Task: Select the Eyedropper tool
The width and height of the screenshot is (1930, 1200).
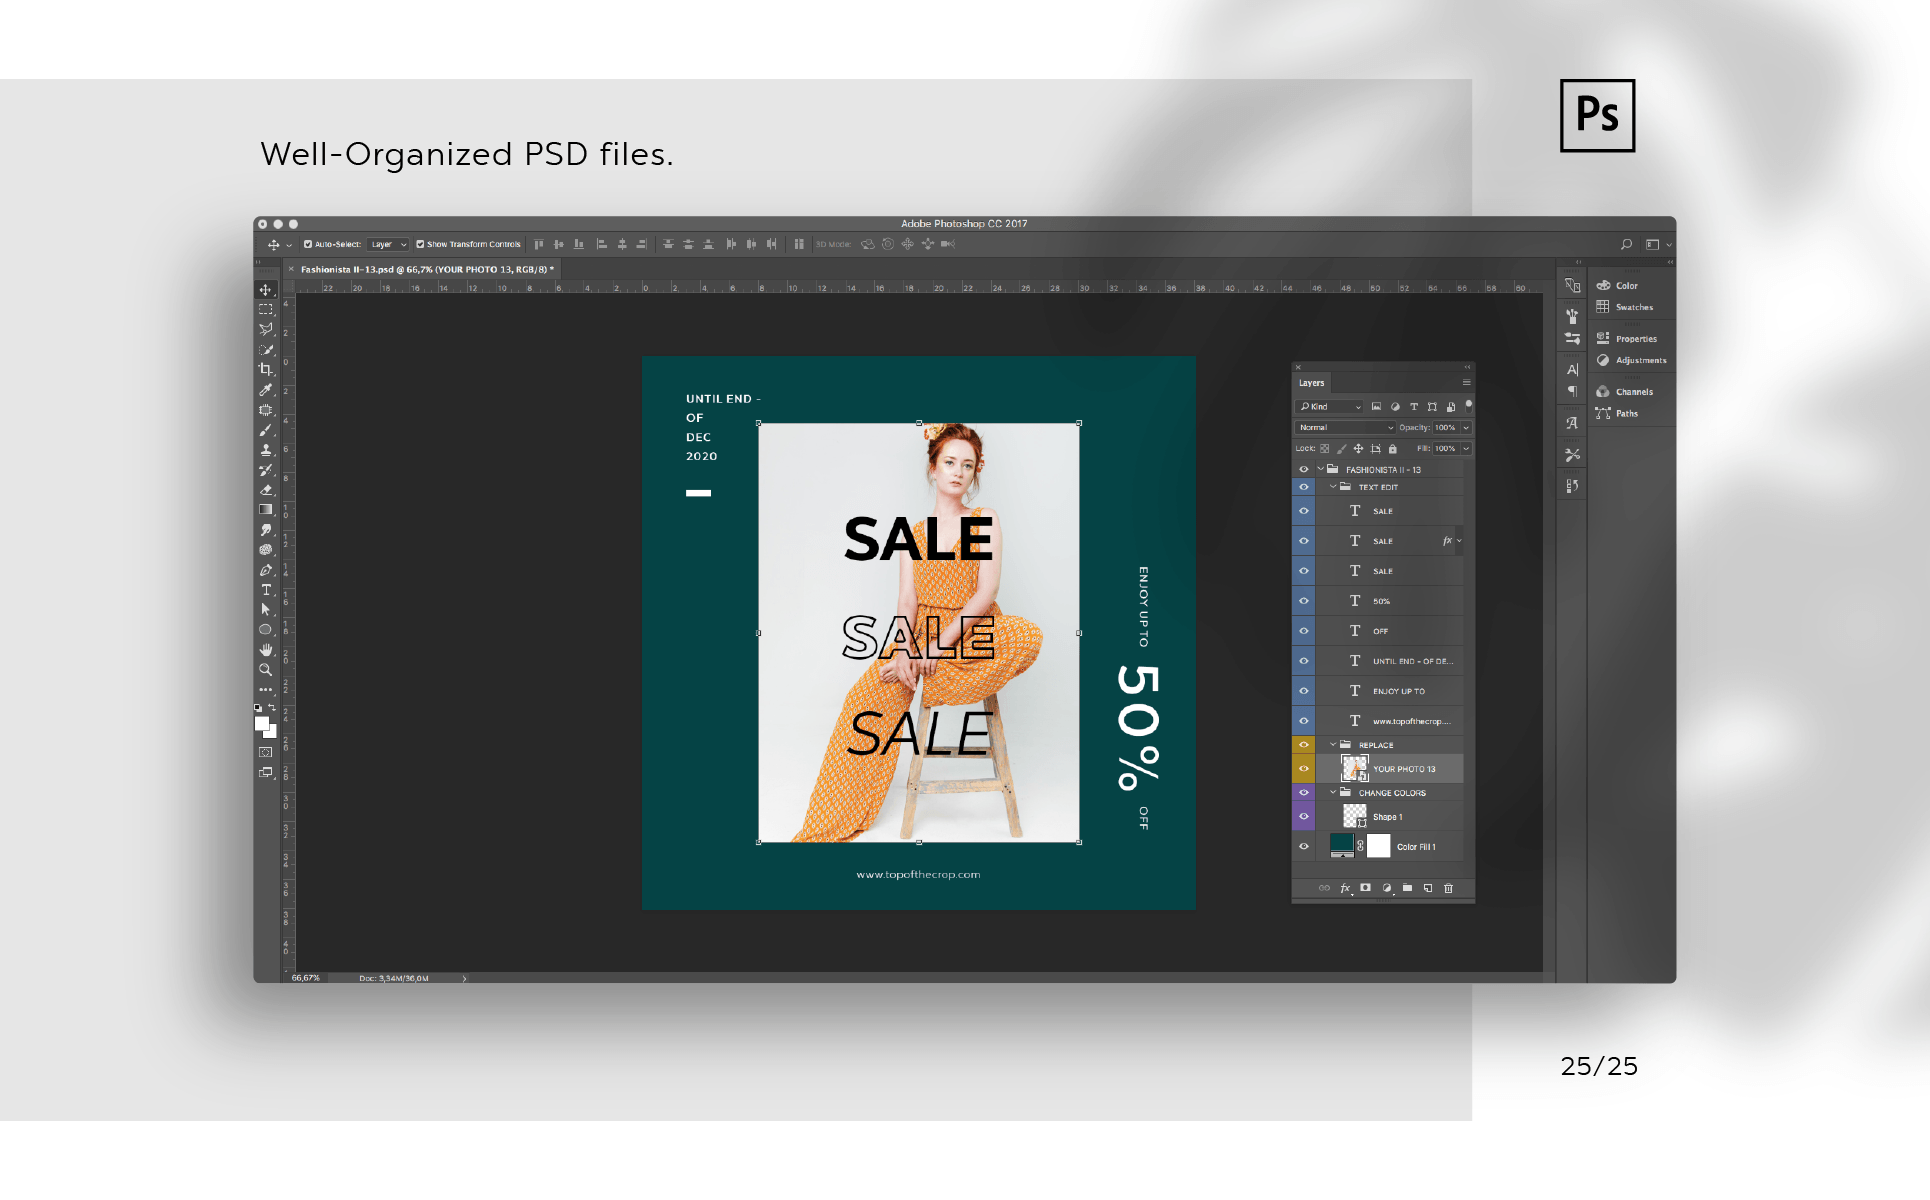Action: pyautogui.click(x=266, y=390)
